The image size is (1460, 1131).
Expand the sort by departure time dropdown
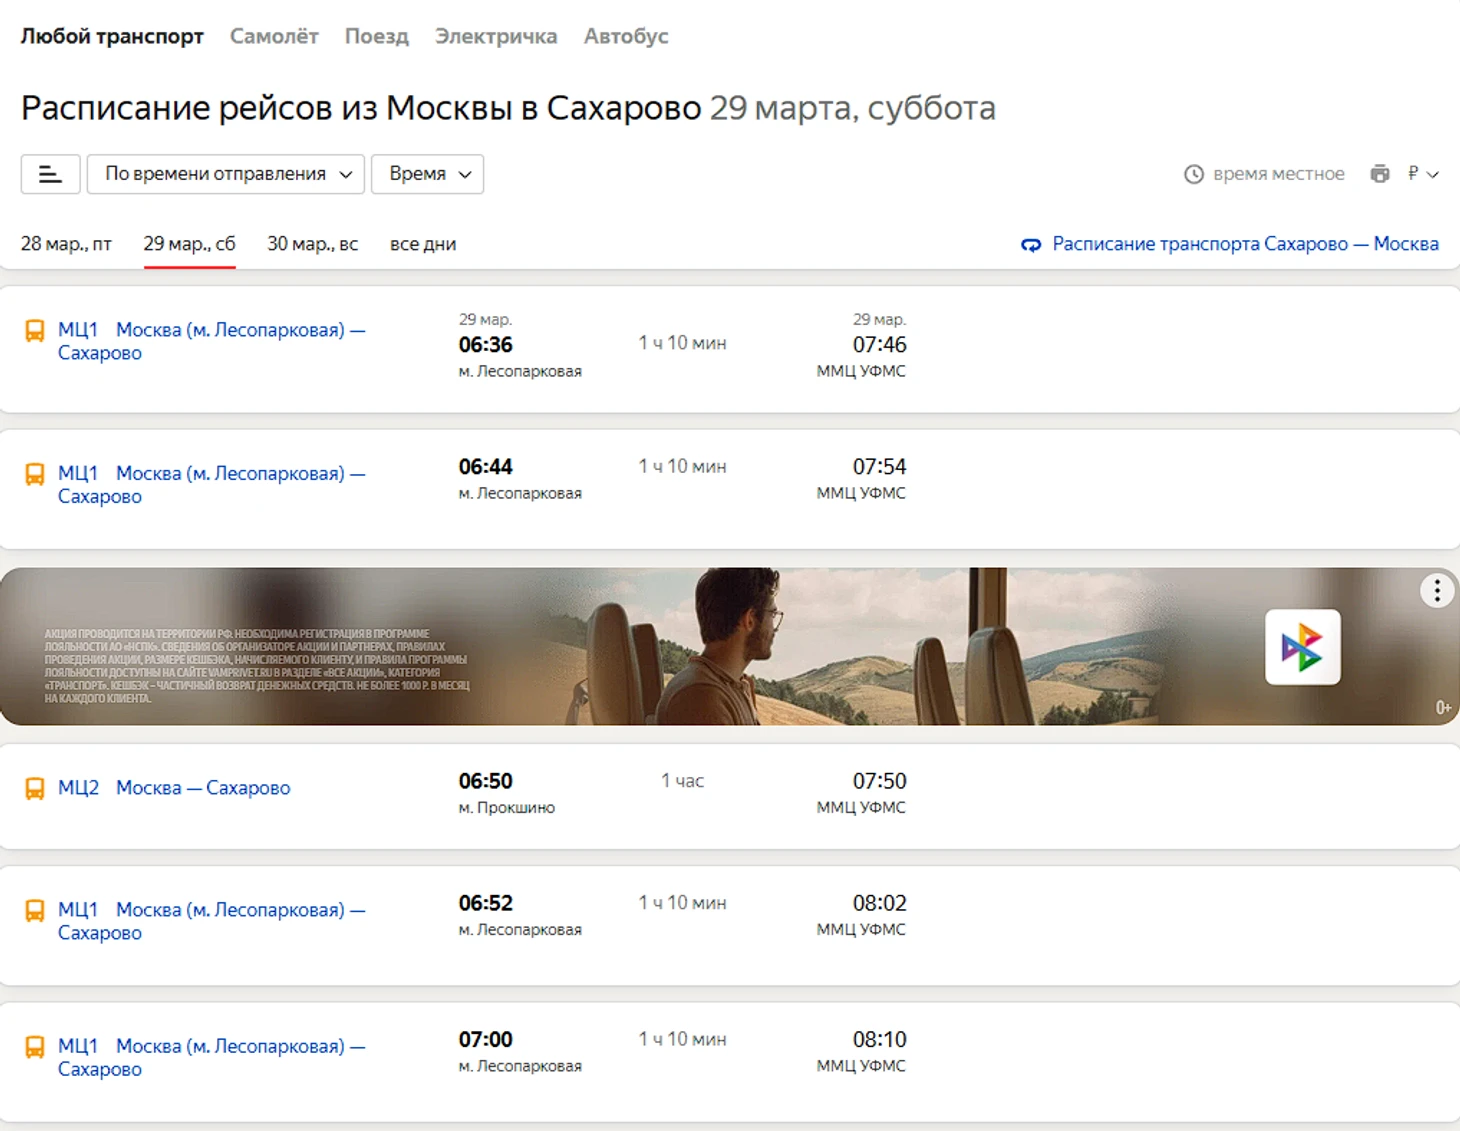[226, 174]
